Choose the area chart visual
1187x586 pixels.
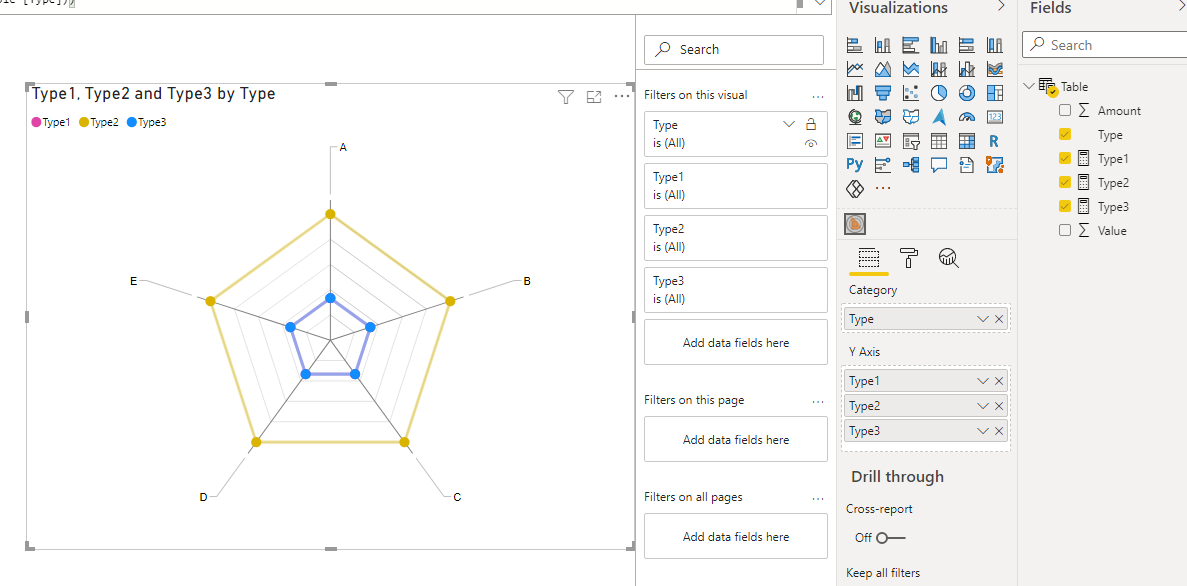[x=883, y=70]
